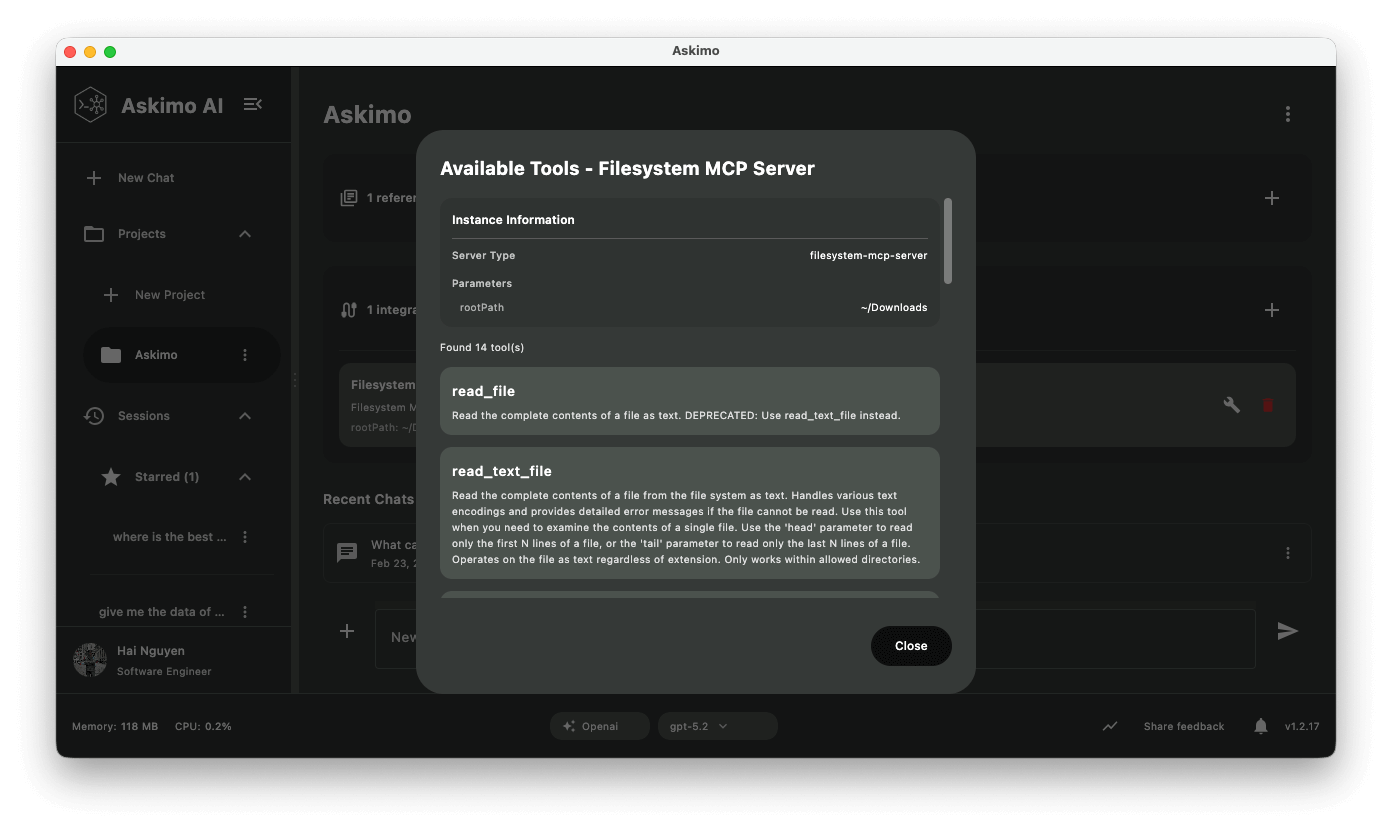
Task: Click the 'Instance Information' heading
Action: [x=513, y=220]
